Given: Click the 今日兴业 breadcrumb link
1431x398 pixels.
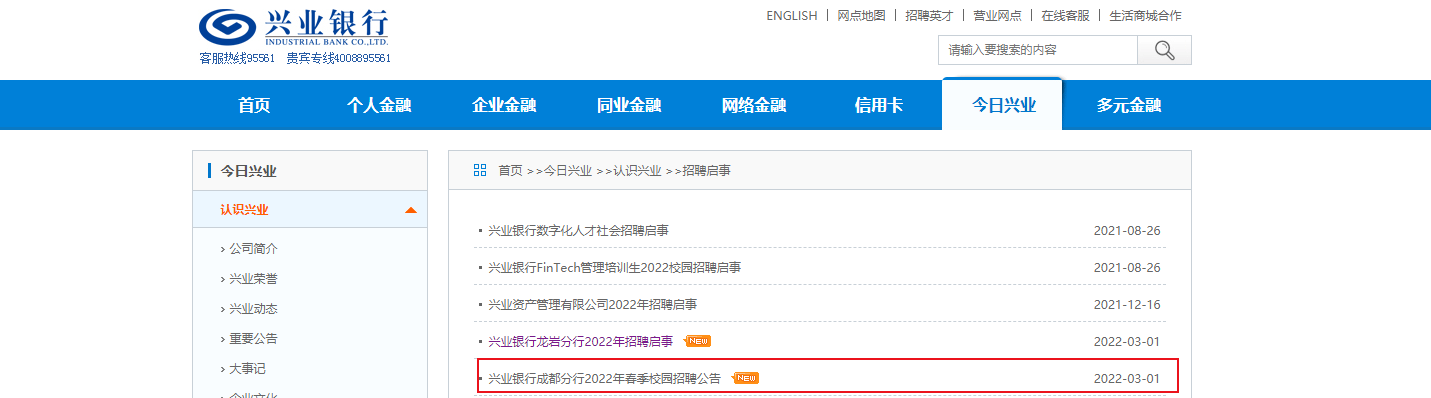Looking at the screenshot, I should coord(568,171).
